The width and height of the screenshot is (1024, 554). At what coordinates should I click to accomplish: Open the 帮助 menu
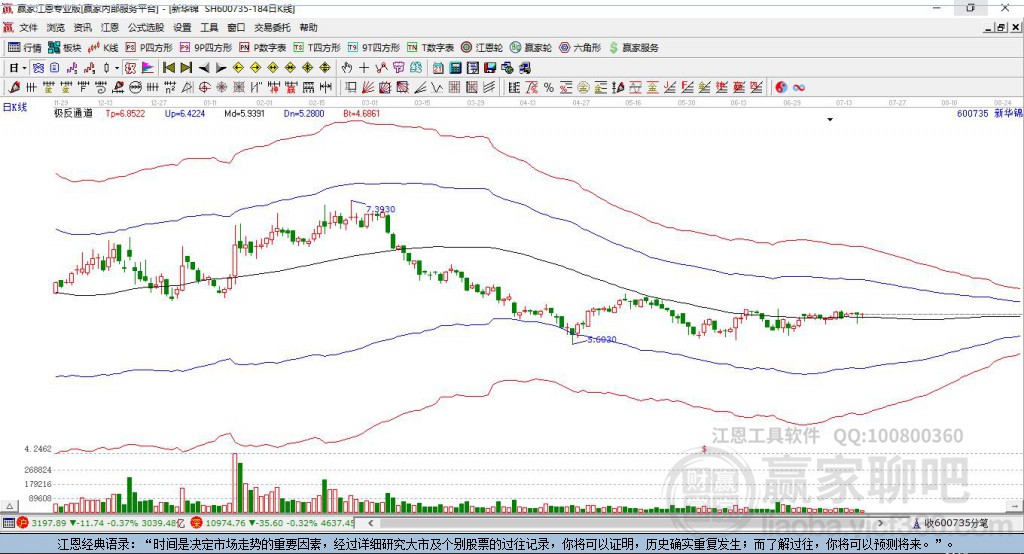click(308, 27)
